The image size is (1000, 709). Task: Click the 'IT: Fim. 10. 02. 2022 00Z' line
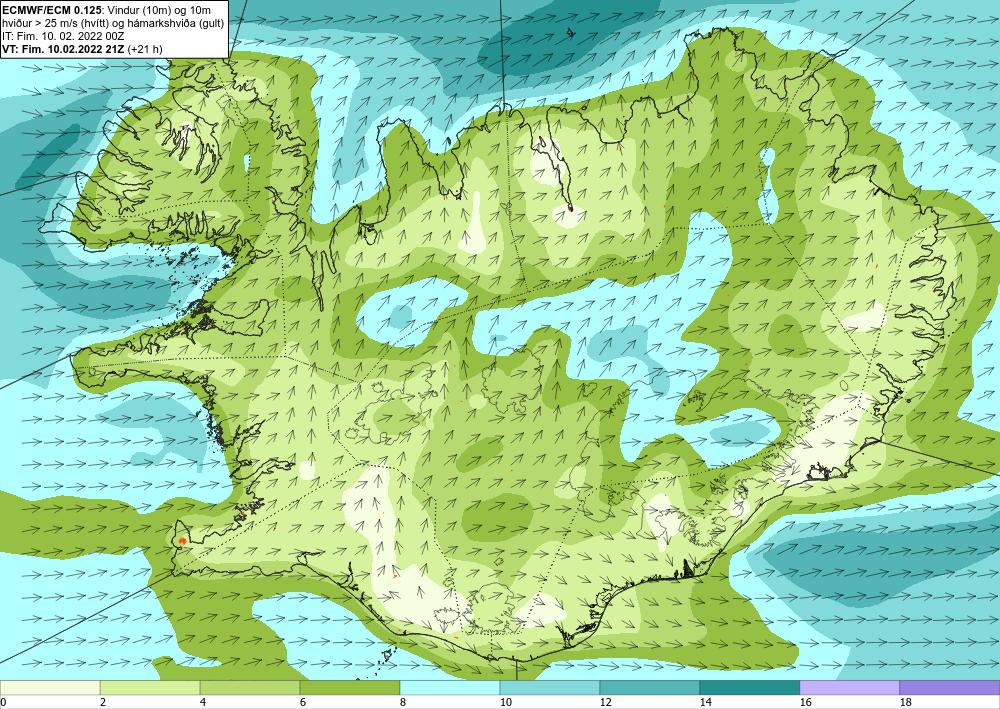point(63,37)
